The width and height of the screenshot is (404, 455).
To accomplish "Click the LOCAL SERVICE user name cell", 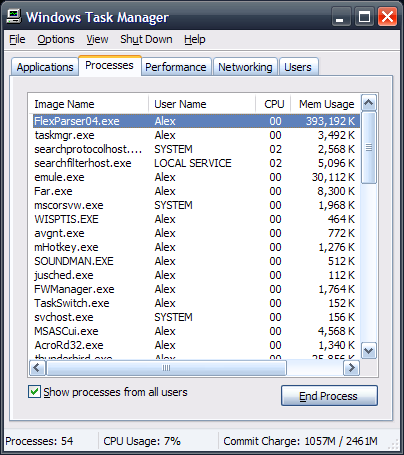I will coord(193,163).
